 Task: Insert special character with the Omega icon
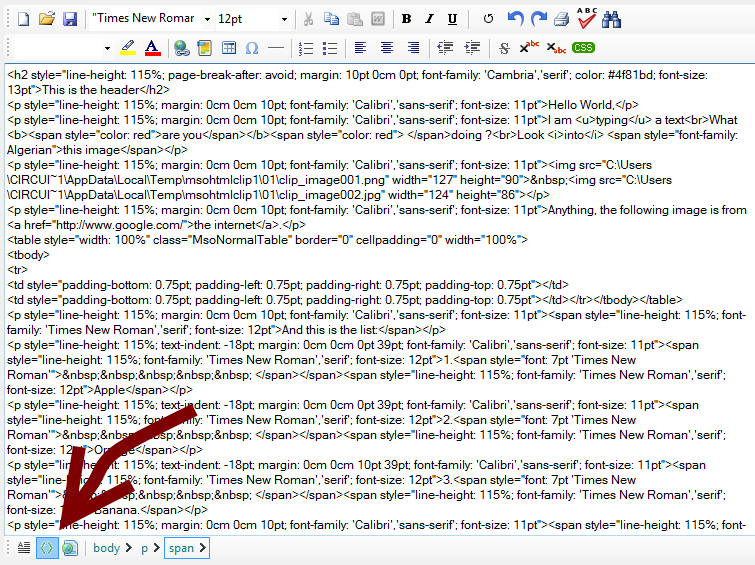click(x=252, y=48)
